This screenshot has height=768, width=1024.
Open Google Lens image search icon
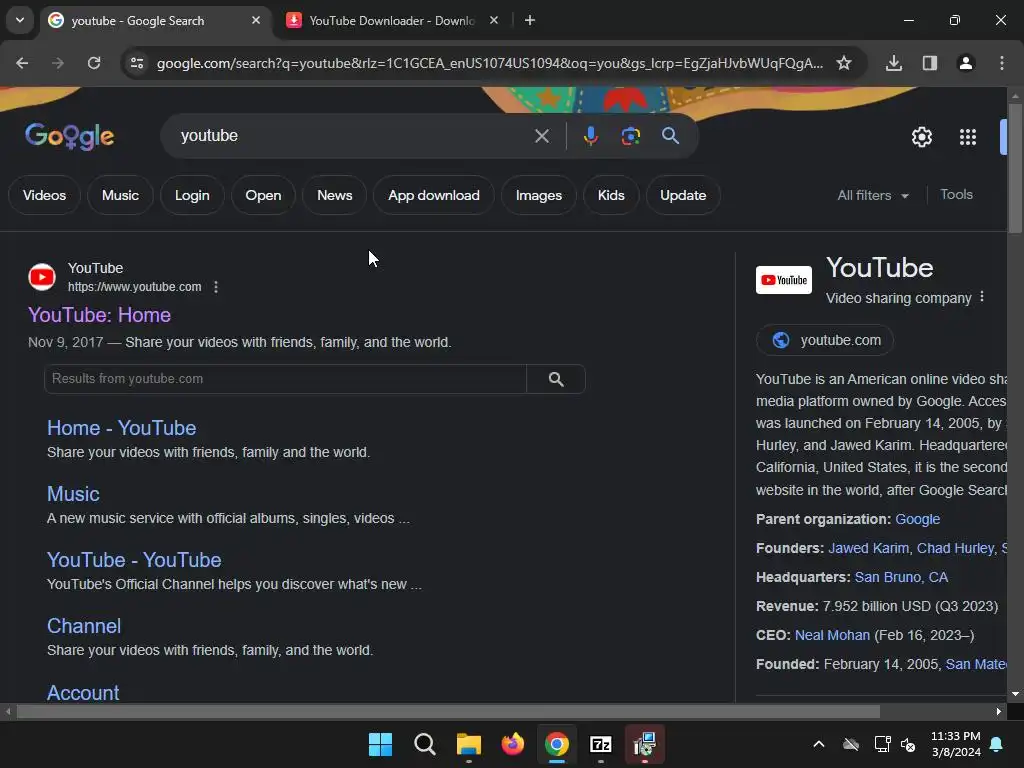[x=630, y=136]
